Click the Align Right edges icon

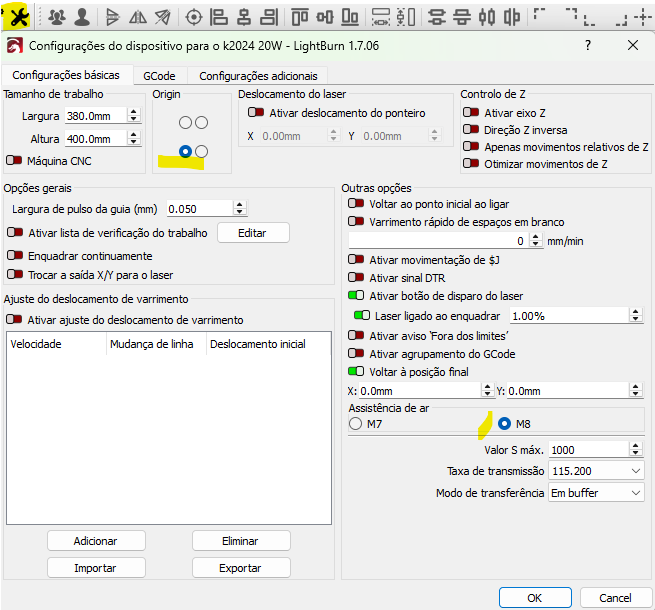267,16
